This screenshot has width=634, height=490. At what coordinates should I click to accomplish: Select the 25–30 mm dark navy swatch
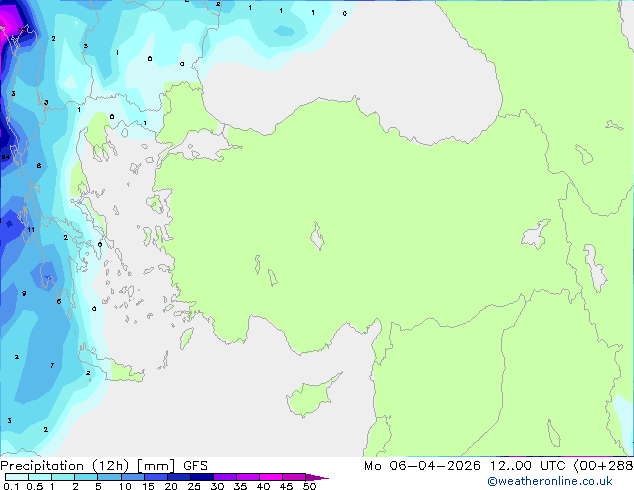[x=202, y=477]
